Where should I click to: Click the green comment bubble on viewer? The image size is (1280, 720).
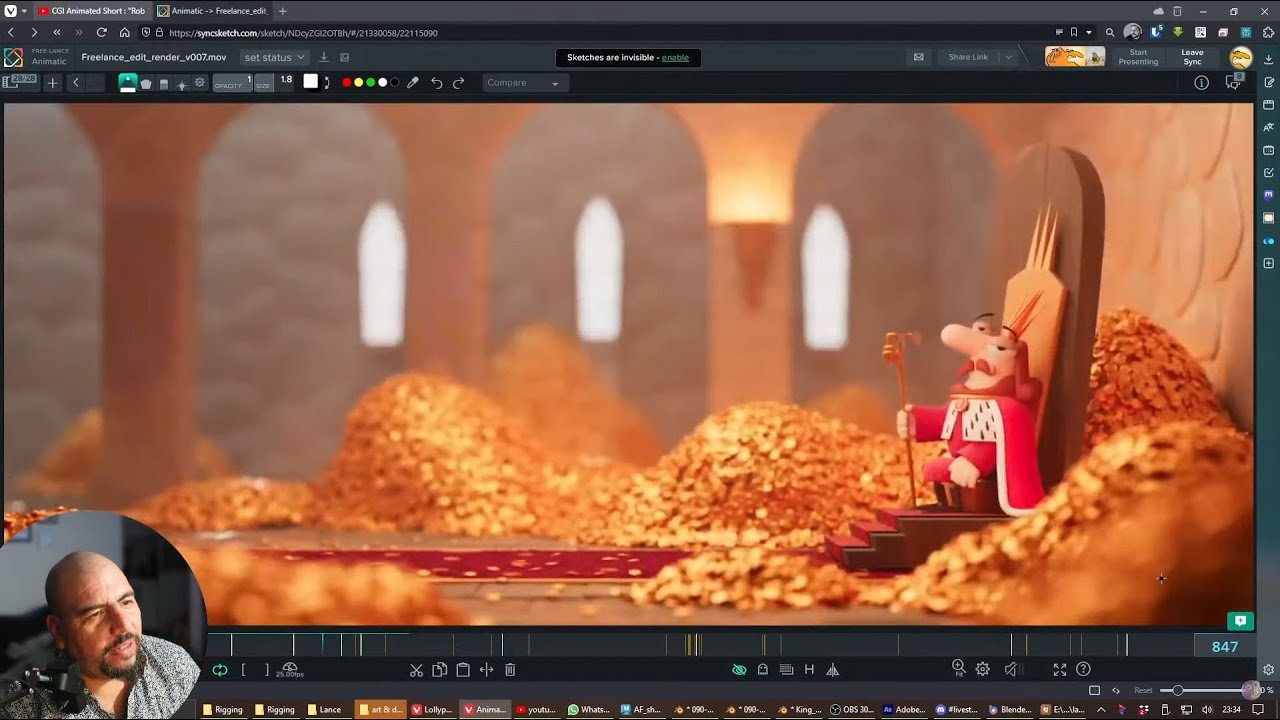coord(1240,621)
